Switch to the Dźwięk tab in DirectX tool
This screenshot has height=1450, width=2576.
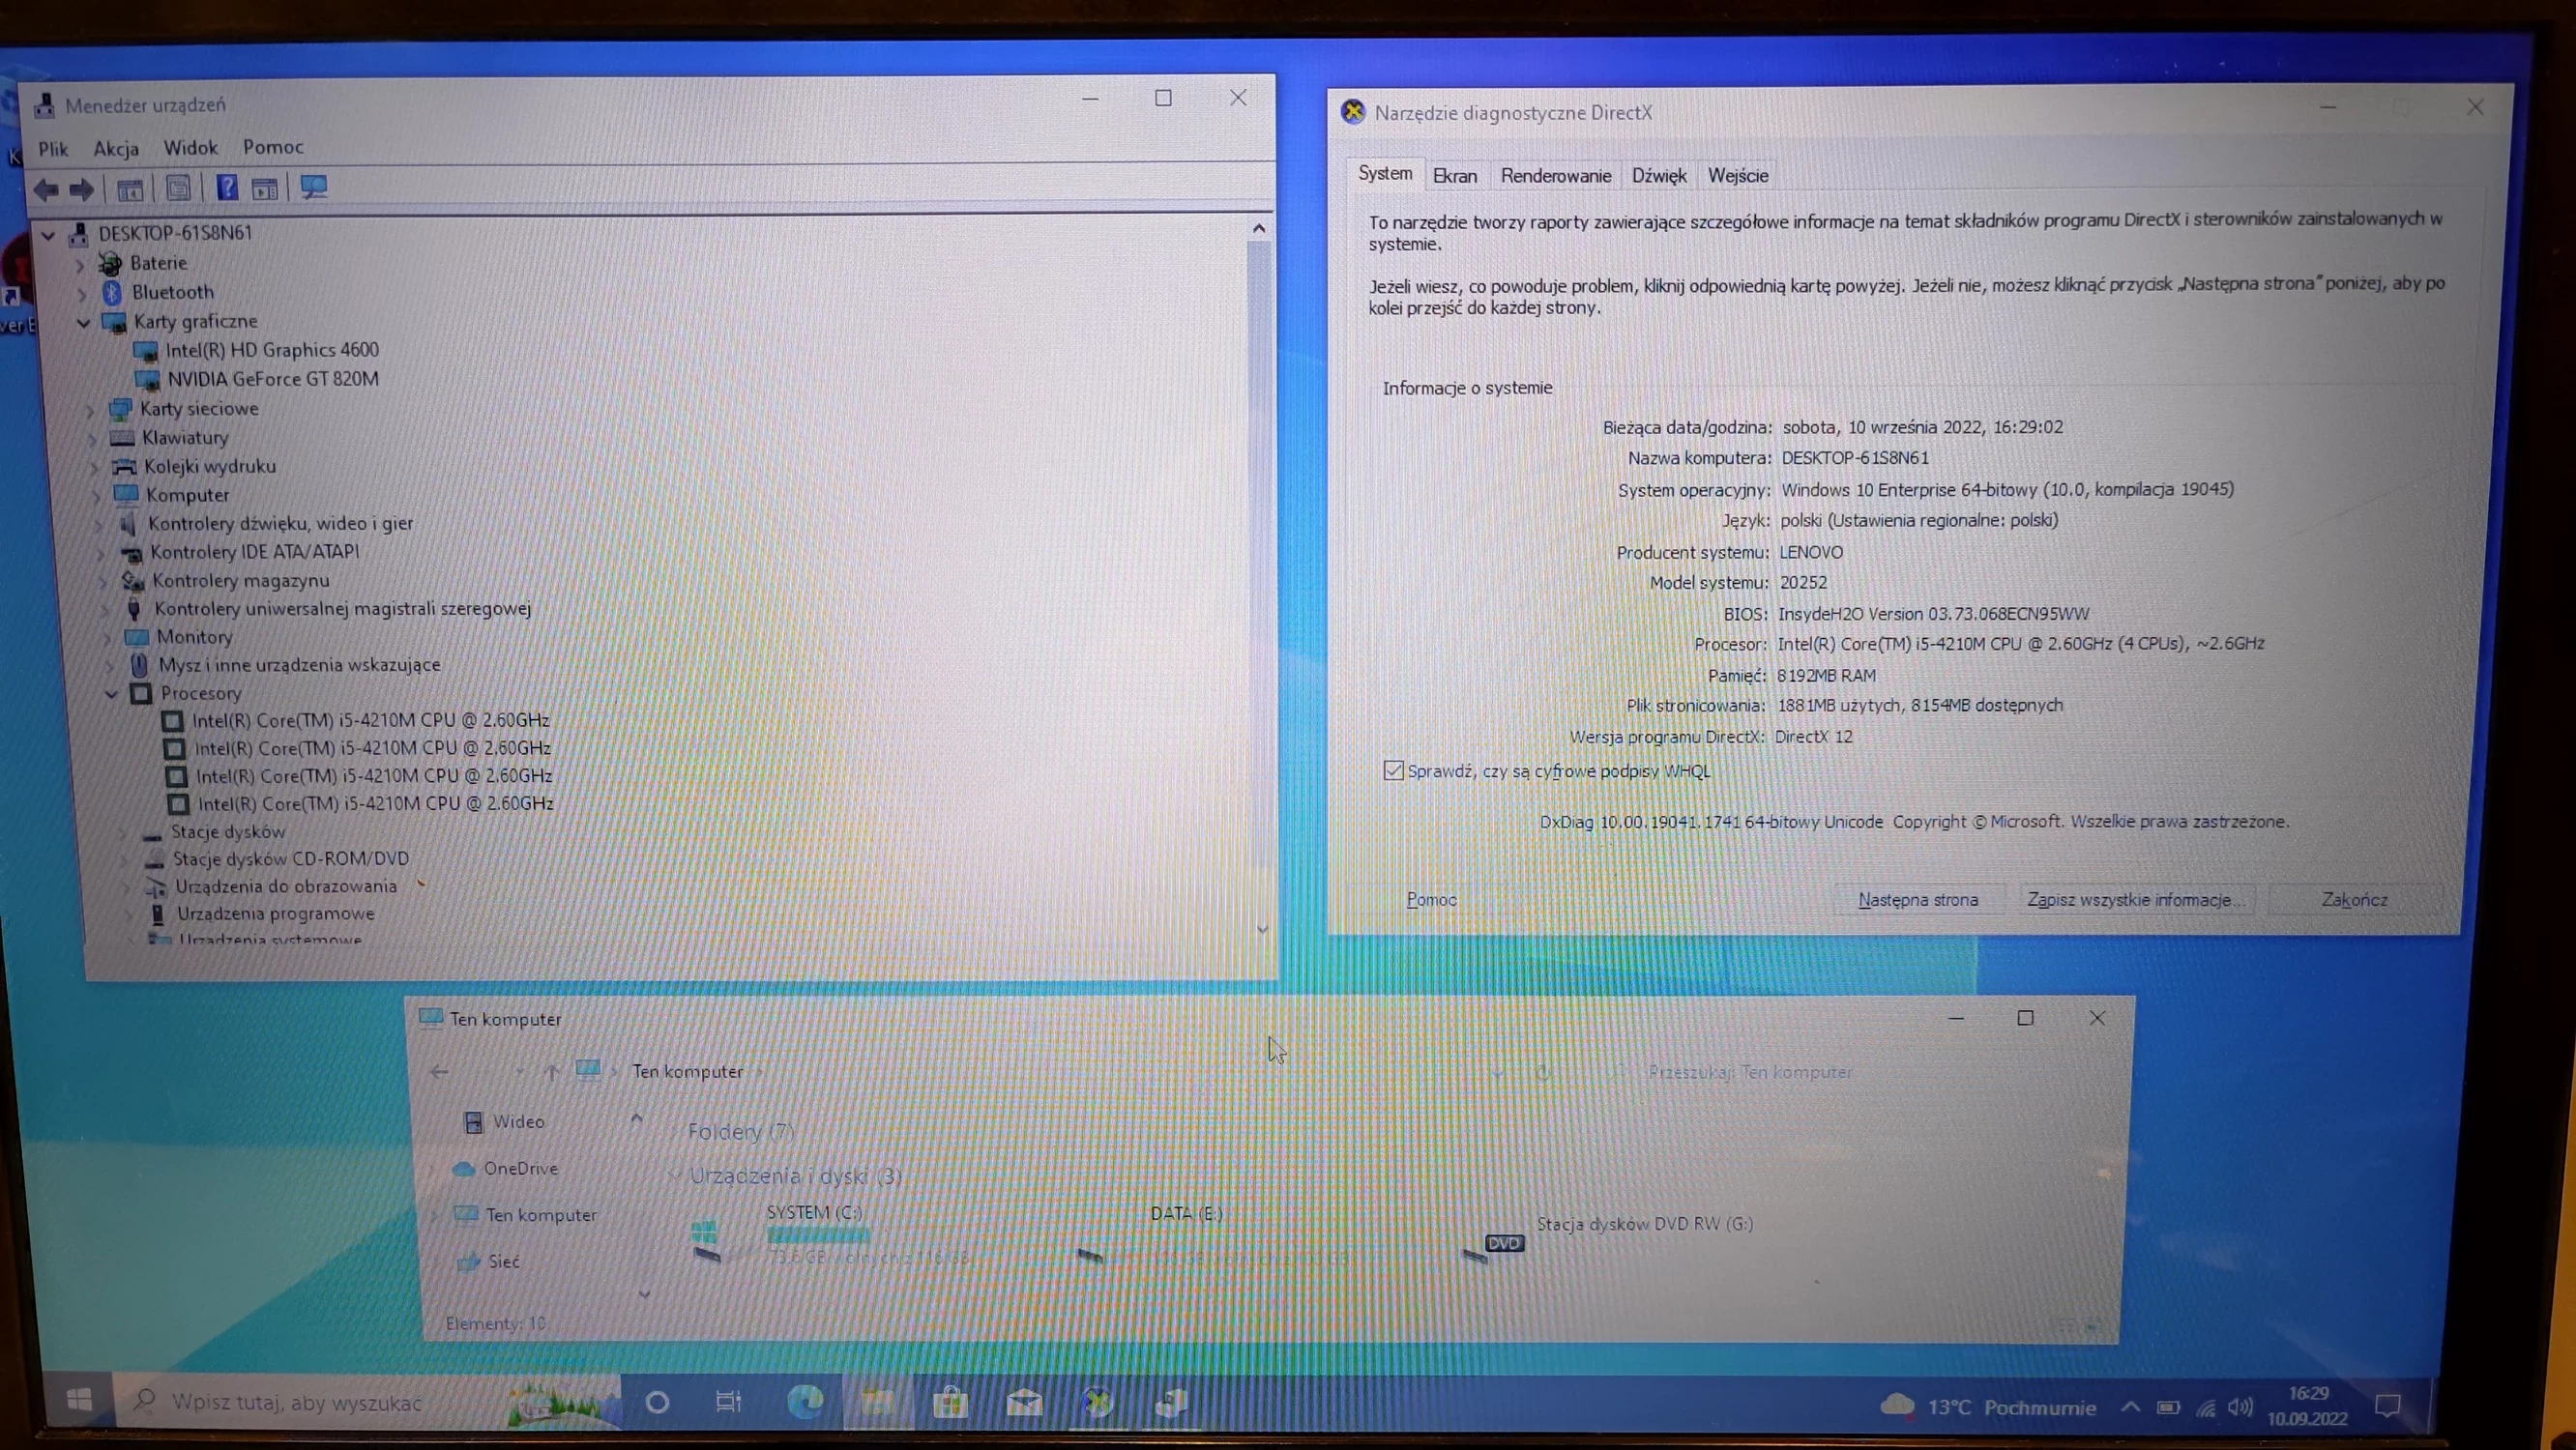point(1658,176)
